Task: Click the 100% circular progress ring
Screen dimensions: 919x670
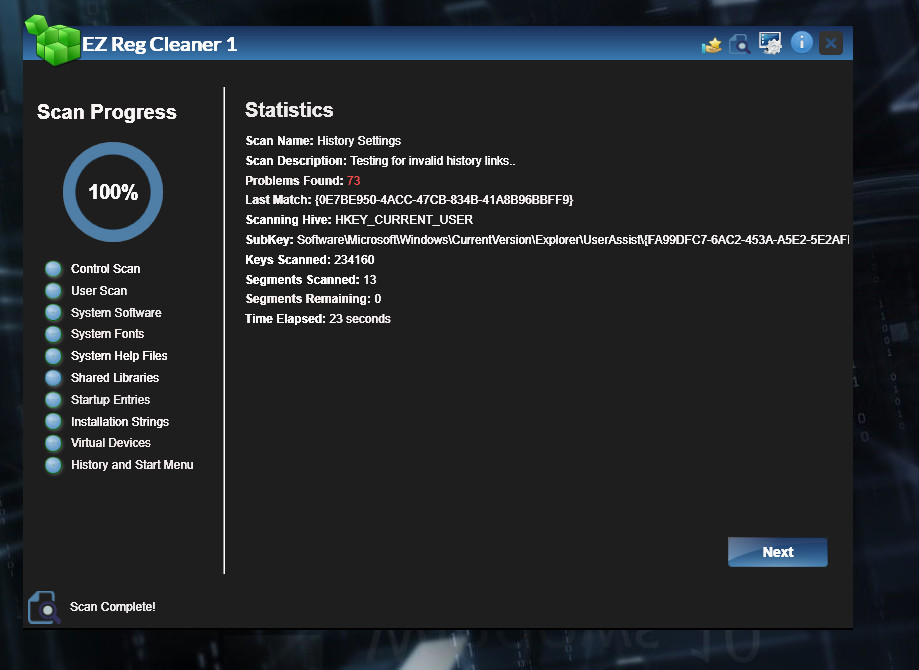Action: click(x=113, y=192)
